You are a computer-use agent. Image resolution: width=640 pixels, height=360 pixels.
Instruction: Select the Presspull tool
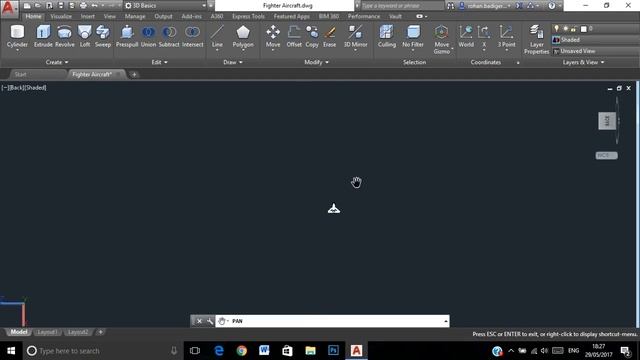pyautogui.click(x=127, y=37)
